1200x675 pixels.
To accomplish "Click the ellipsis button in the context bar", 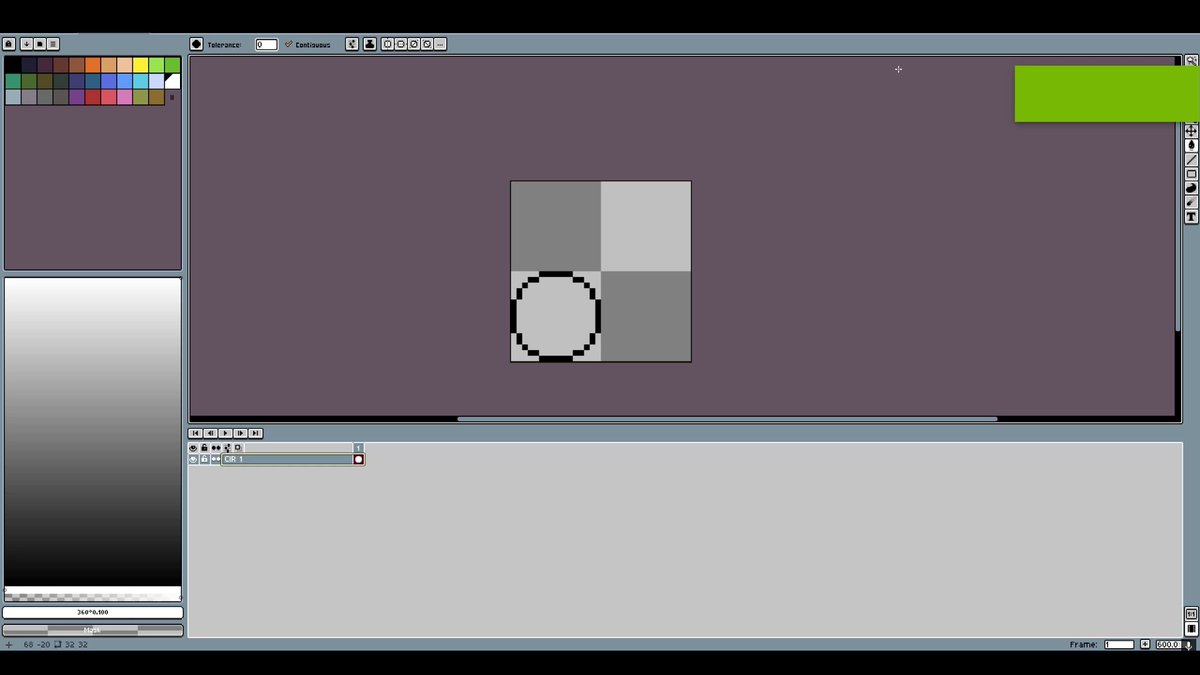I will [x=440, y=44].
